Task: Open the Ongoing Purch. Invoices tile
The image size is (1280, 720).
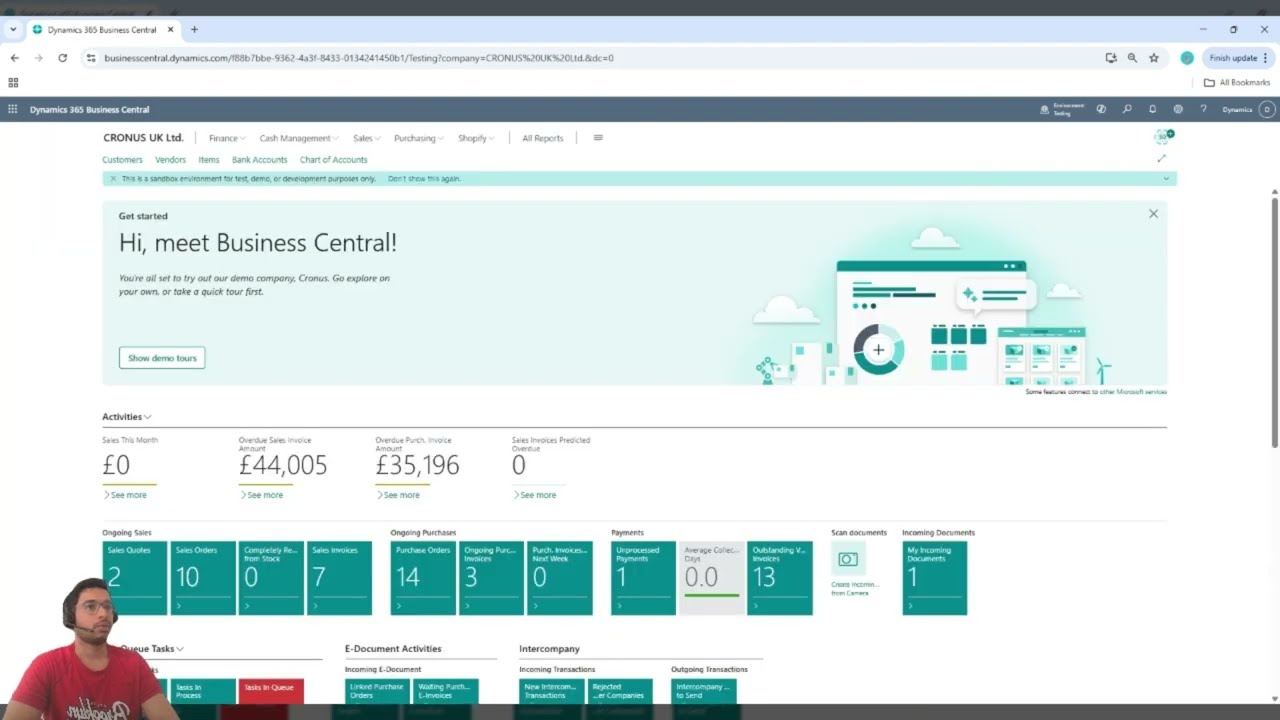Action: pos(491,578)
